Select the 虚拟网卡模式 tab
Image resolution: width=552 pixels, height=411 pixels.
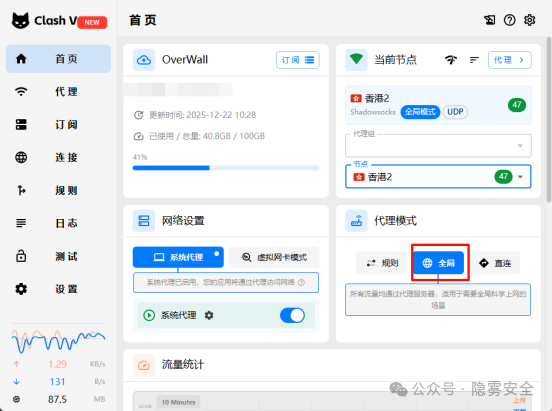pos(274,257)
